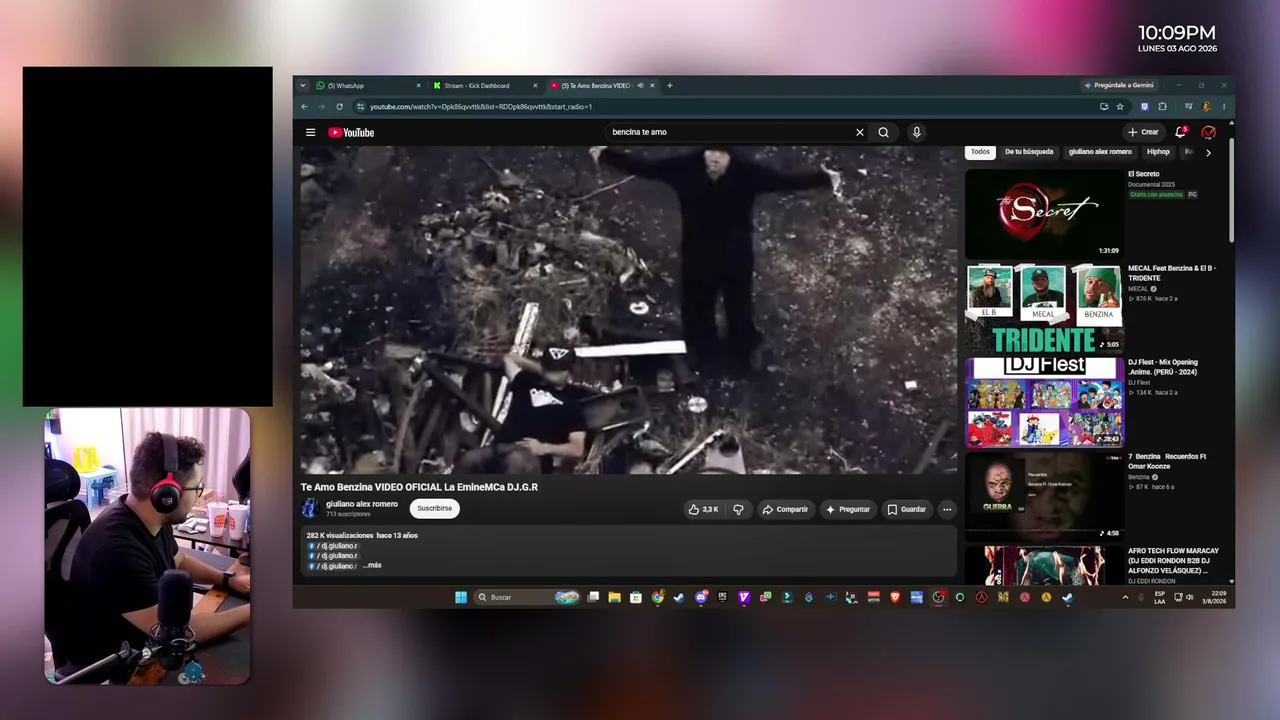1280x720 pixels.
Task: Open the Recuerdos Ft Omar Koonze thumbnail
Action: (1044, 496)
